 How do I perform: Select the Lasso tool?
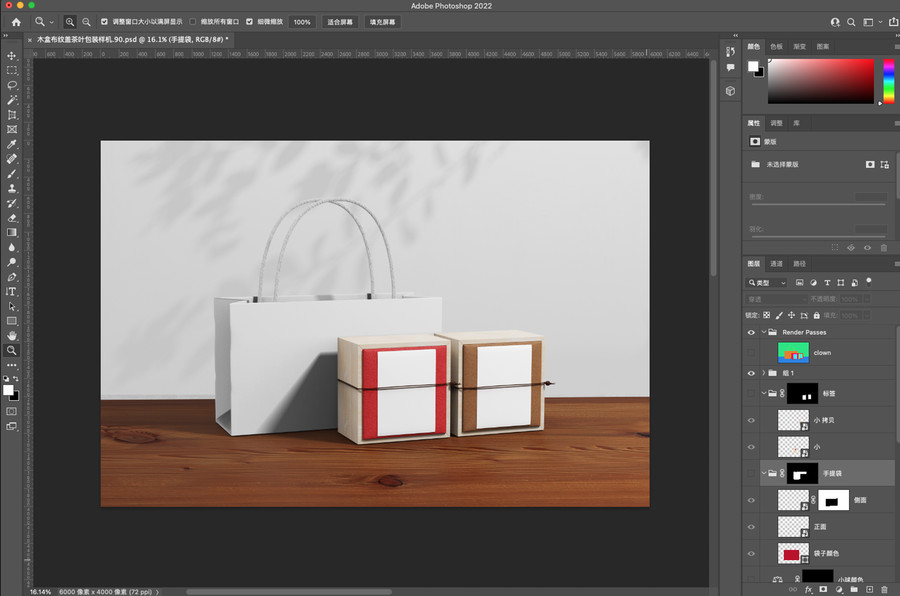pyautogui.click(x=11, y=85)
